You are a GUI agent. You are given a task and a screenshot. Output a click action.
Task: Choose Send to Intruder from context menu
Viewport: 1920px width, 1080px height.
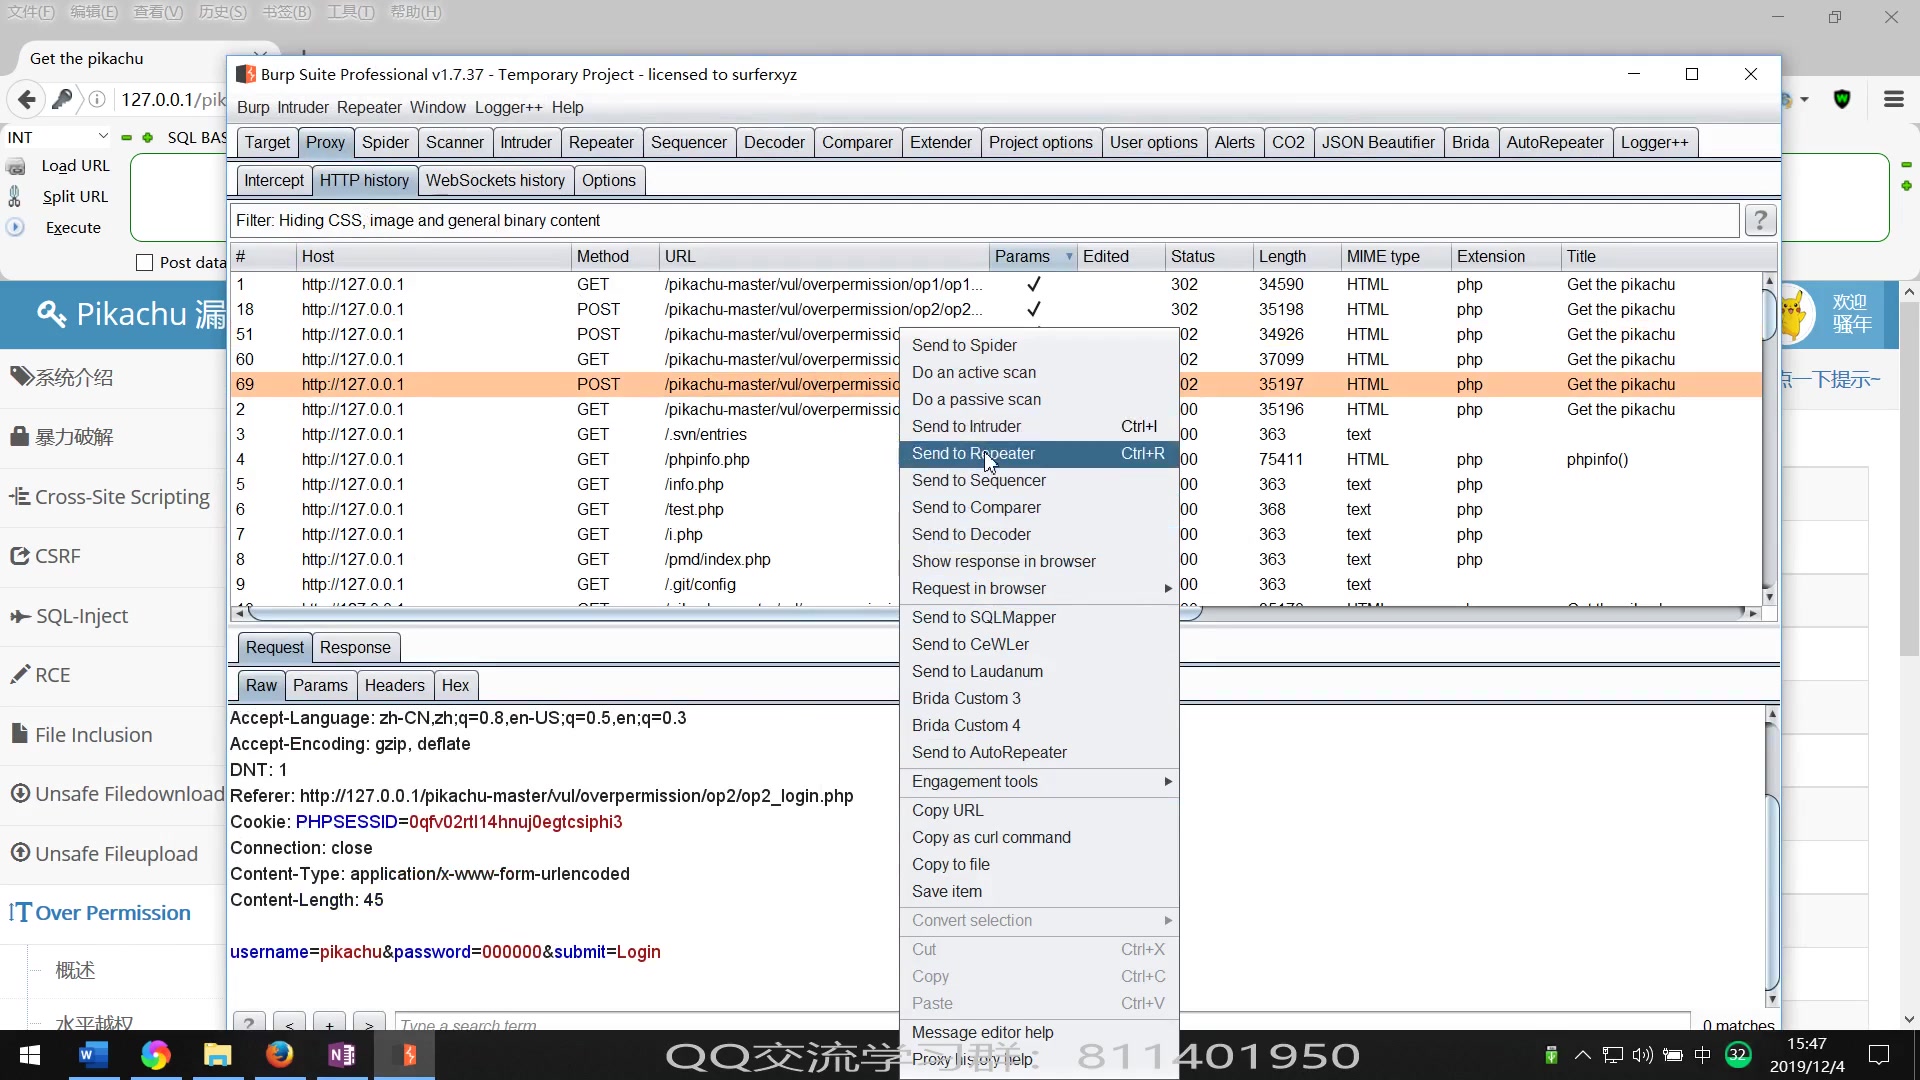1040,426
